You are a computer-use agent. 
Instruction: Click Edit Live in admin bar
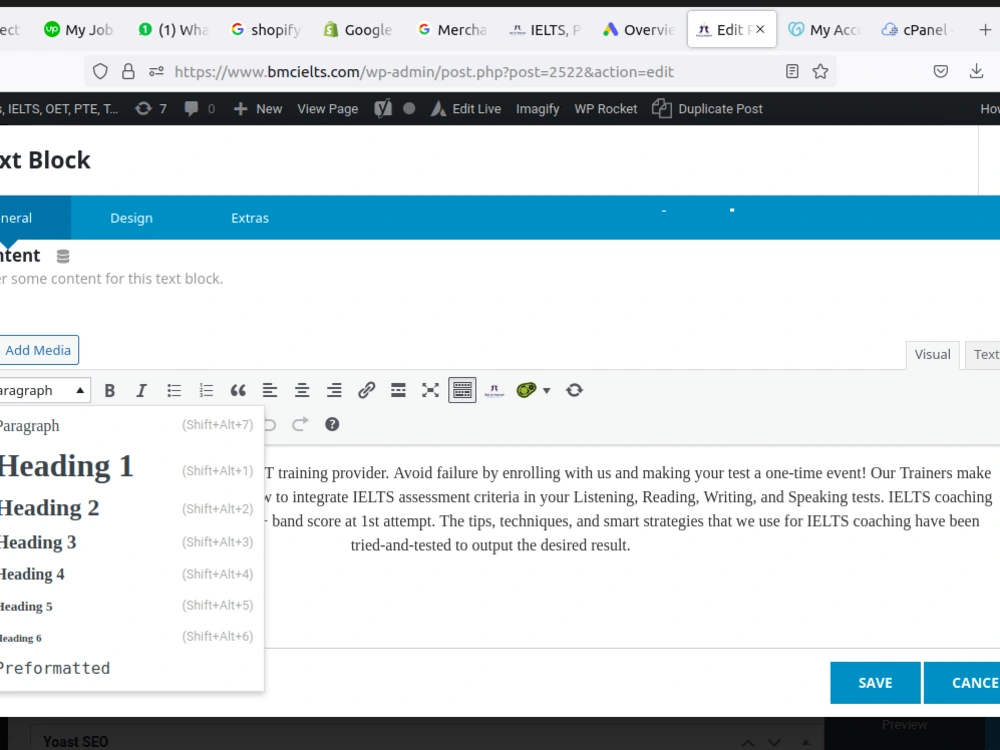466,109
